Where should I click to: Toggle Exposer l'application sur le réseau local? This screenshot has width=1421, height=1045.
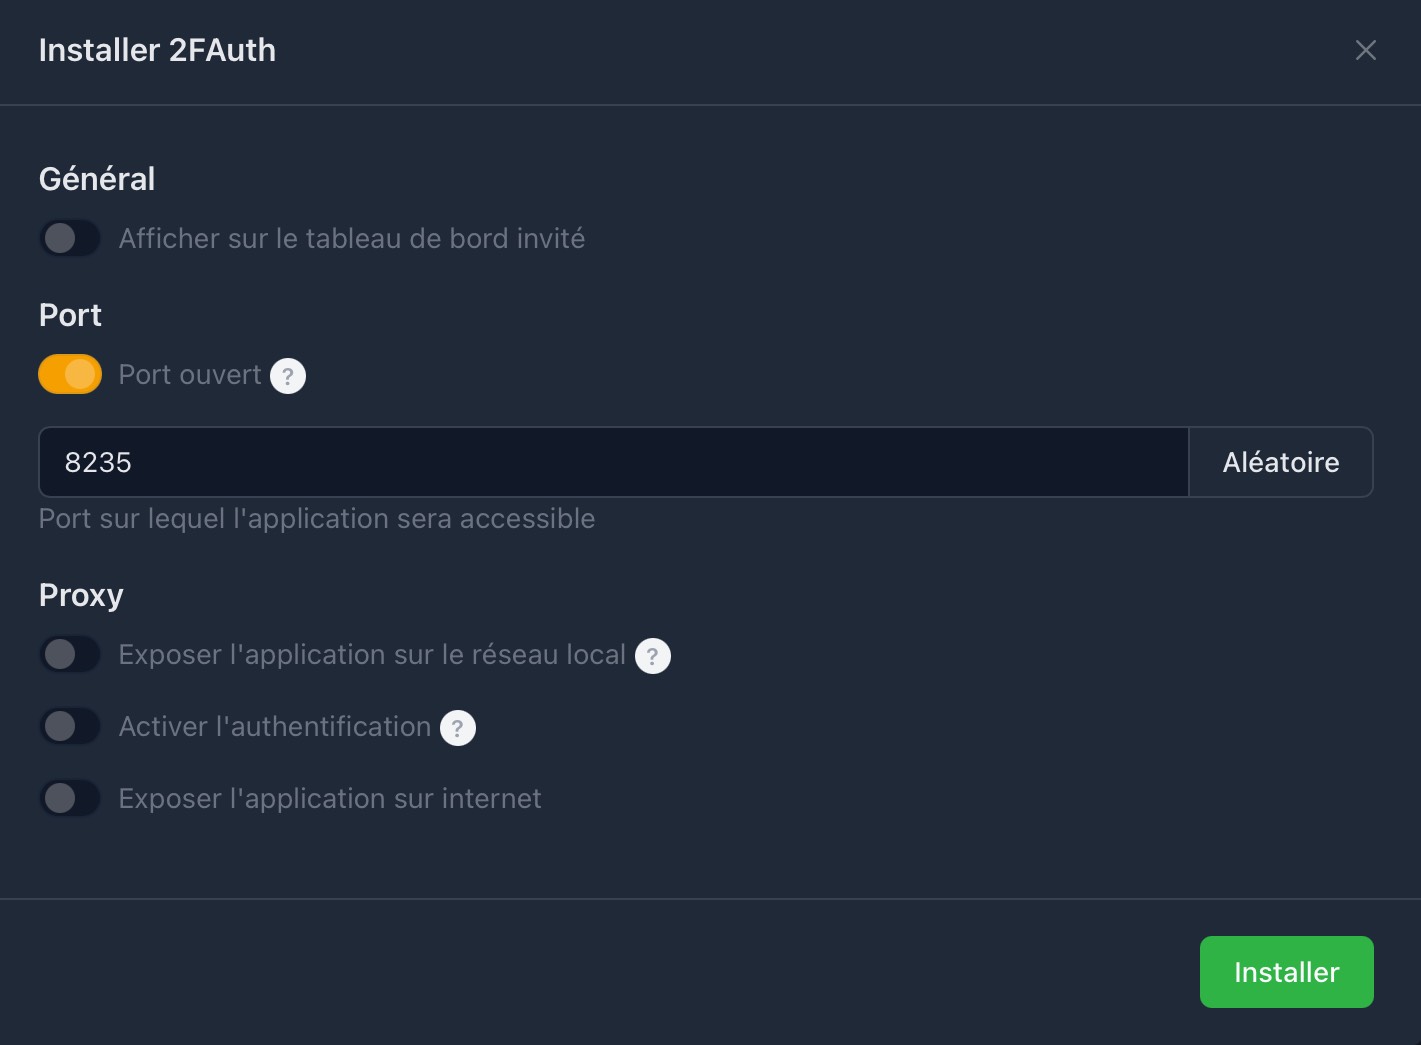pos(70,654)
